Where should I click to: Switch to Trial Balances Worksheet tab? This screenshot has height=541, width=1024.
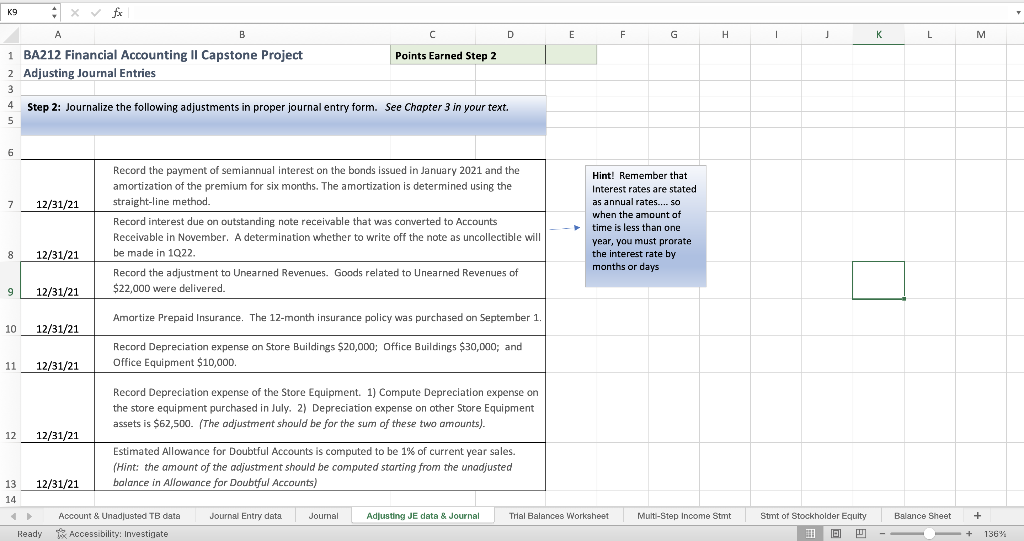click(x=558, y=516)
